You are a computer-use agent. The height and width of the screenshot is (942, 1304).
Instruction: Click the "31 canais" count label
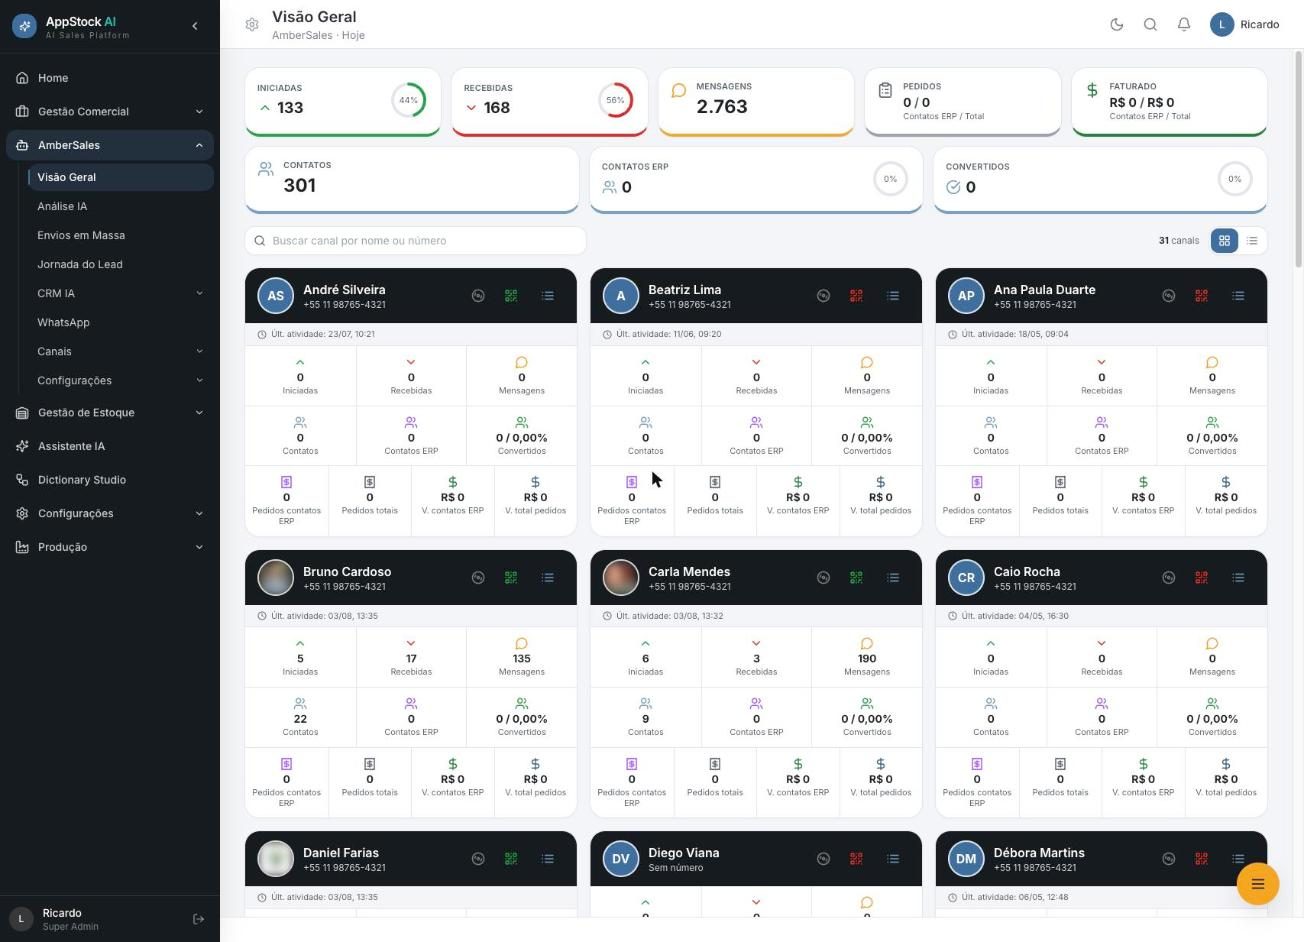tap(1178, 241)
